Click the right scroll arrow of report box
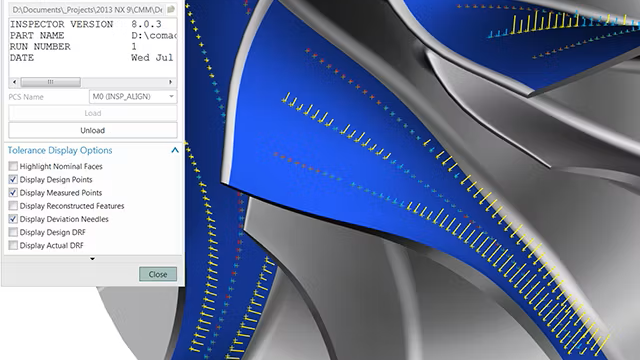640x360 pixels. pos(171,82)
